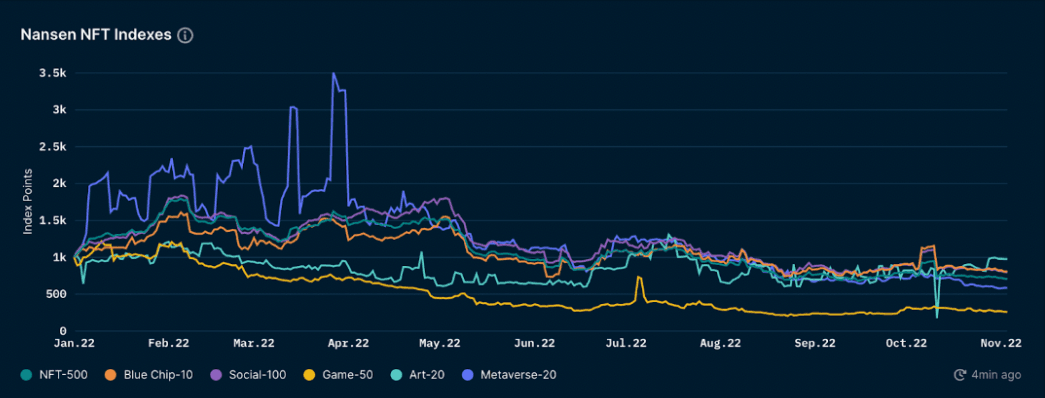
Task: Click the Art-20 sharp dip in October
Action: tap(937, 317)
